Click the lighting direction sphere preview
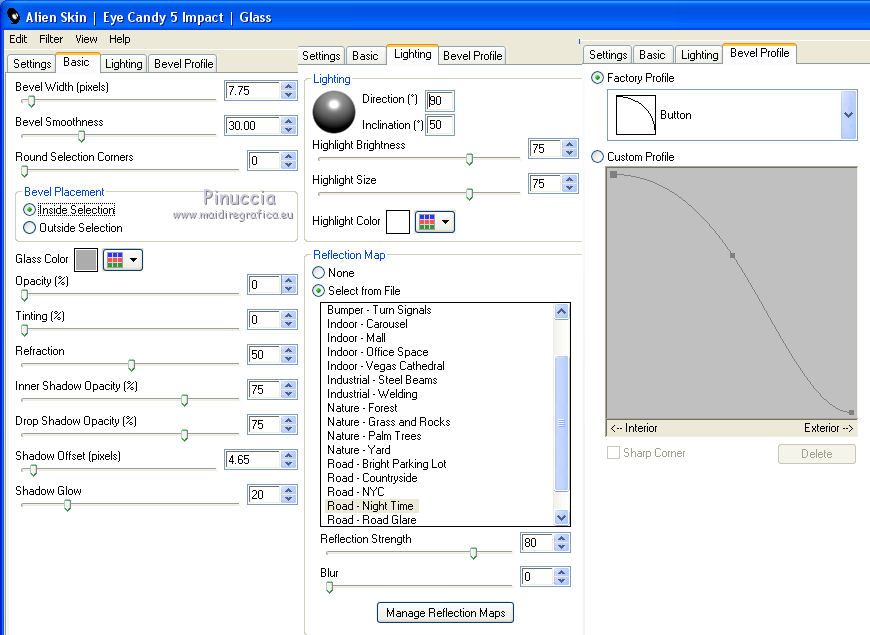 coord(334,112)
